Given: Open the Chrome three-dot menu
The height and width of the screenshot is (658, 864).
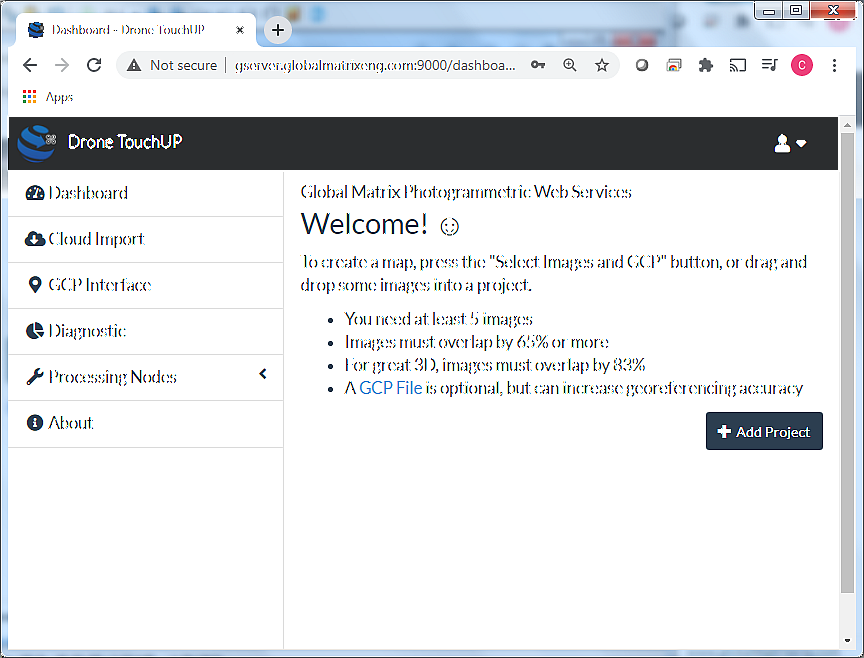Looking at the screenshot, I should coord(834,65).
